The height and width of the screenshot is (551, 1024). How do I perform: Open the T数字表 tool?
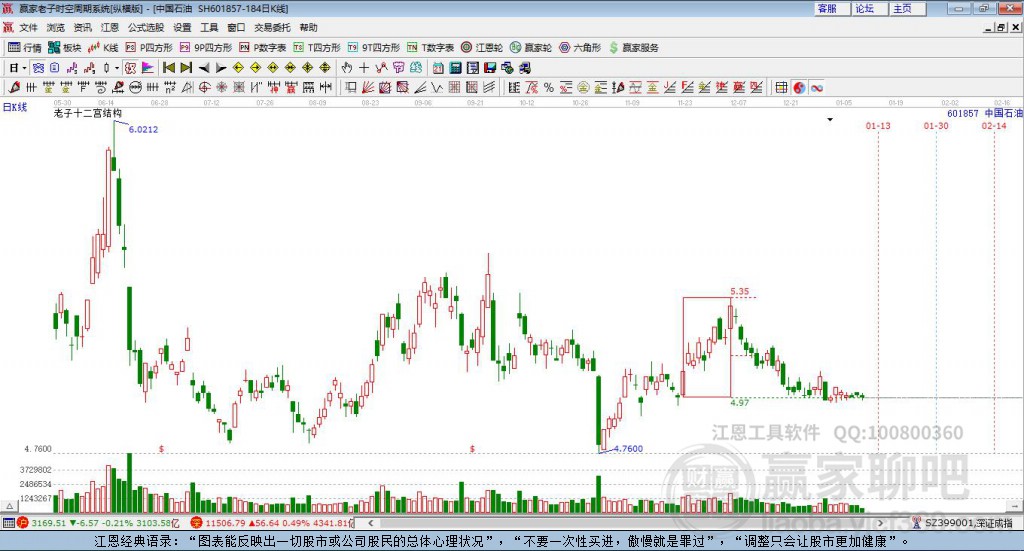(430, 48)
